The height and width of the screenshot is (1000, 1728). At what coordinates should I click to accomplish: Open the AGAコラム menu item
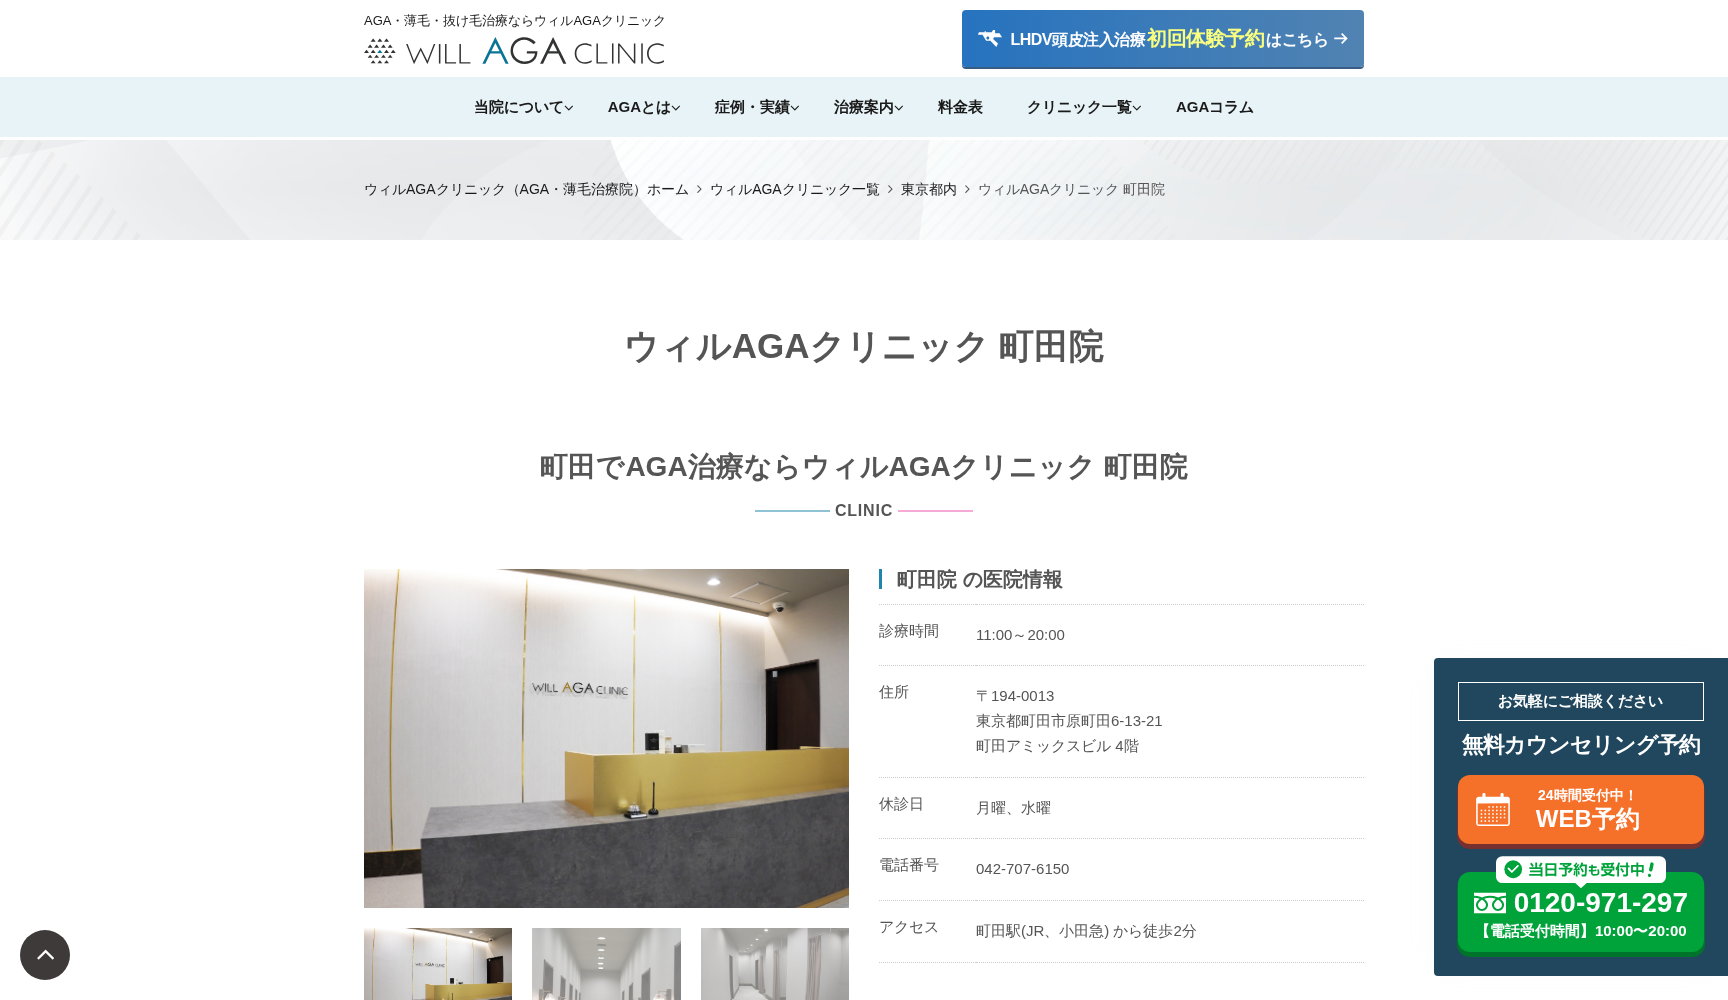pyautogui.click(x=1214, y=107)
